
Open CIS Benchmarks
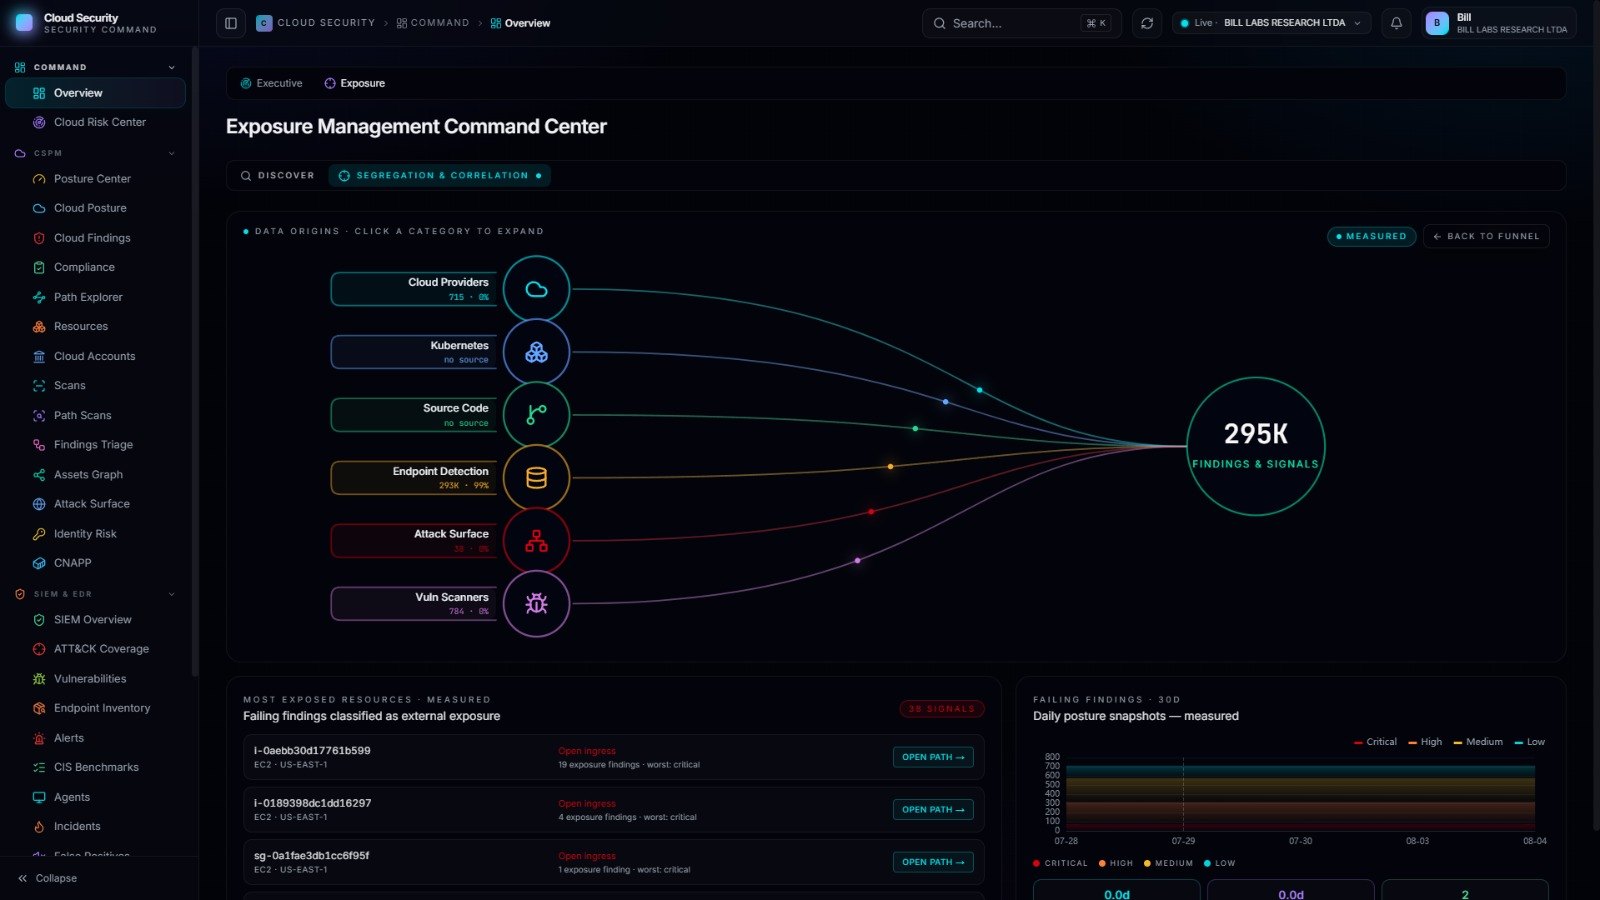coord(95,767)
